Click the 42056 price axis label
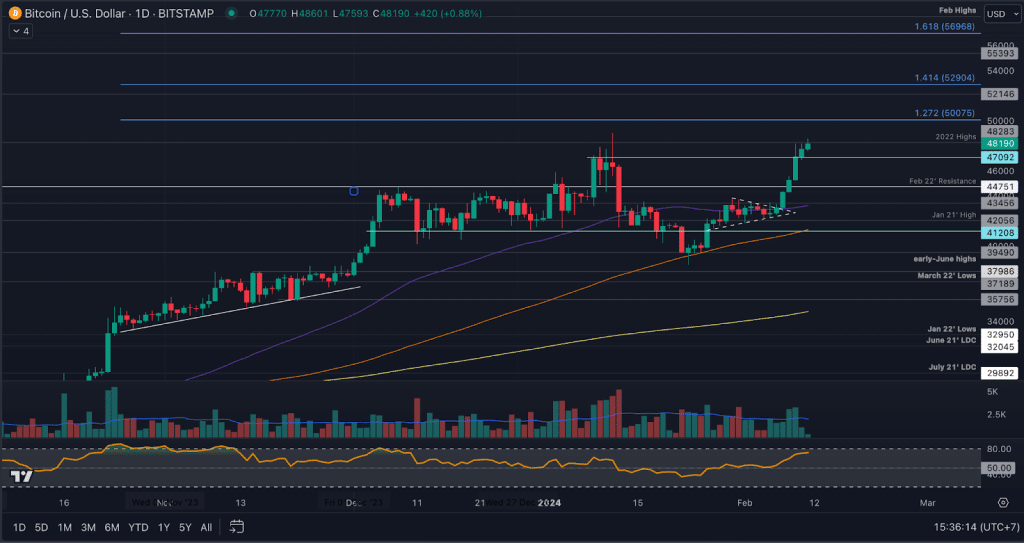This screenshot has width=1024, height=543. click(999, 221)
